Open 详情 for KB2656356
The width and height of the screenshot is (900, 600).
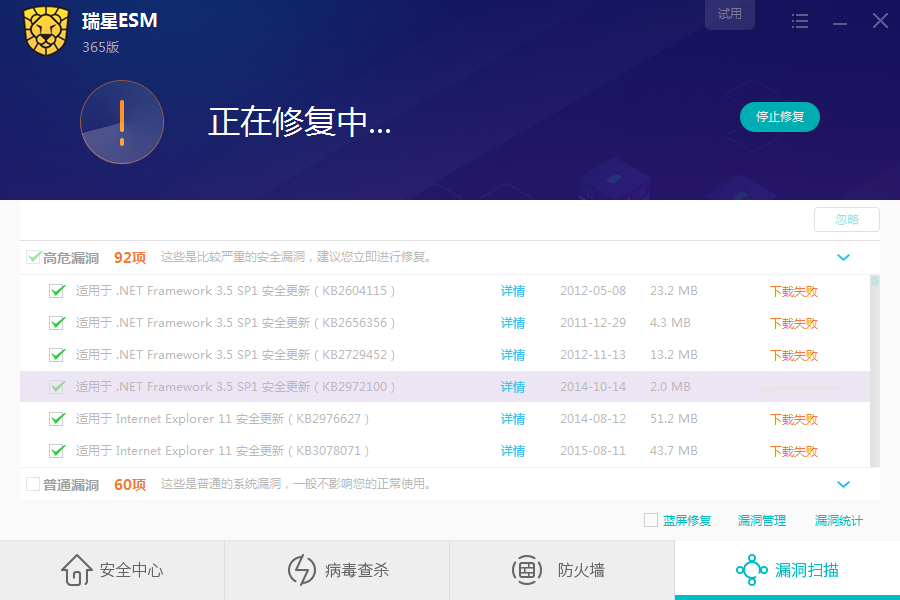(x=513, y=323)
